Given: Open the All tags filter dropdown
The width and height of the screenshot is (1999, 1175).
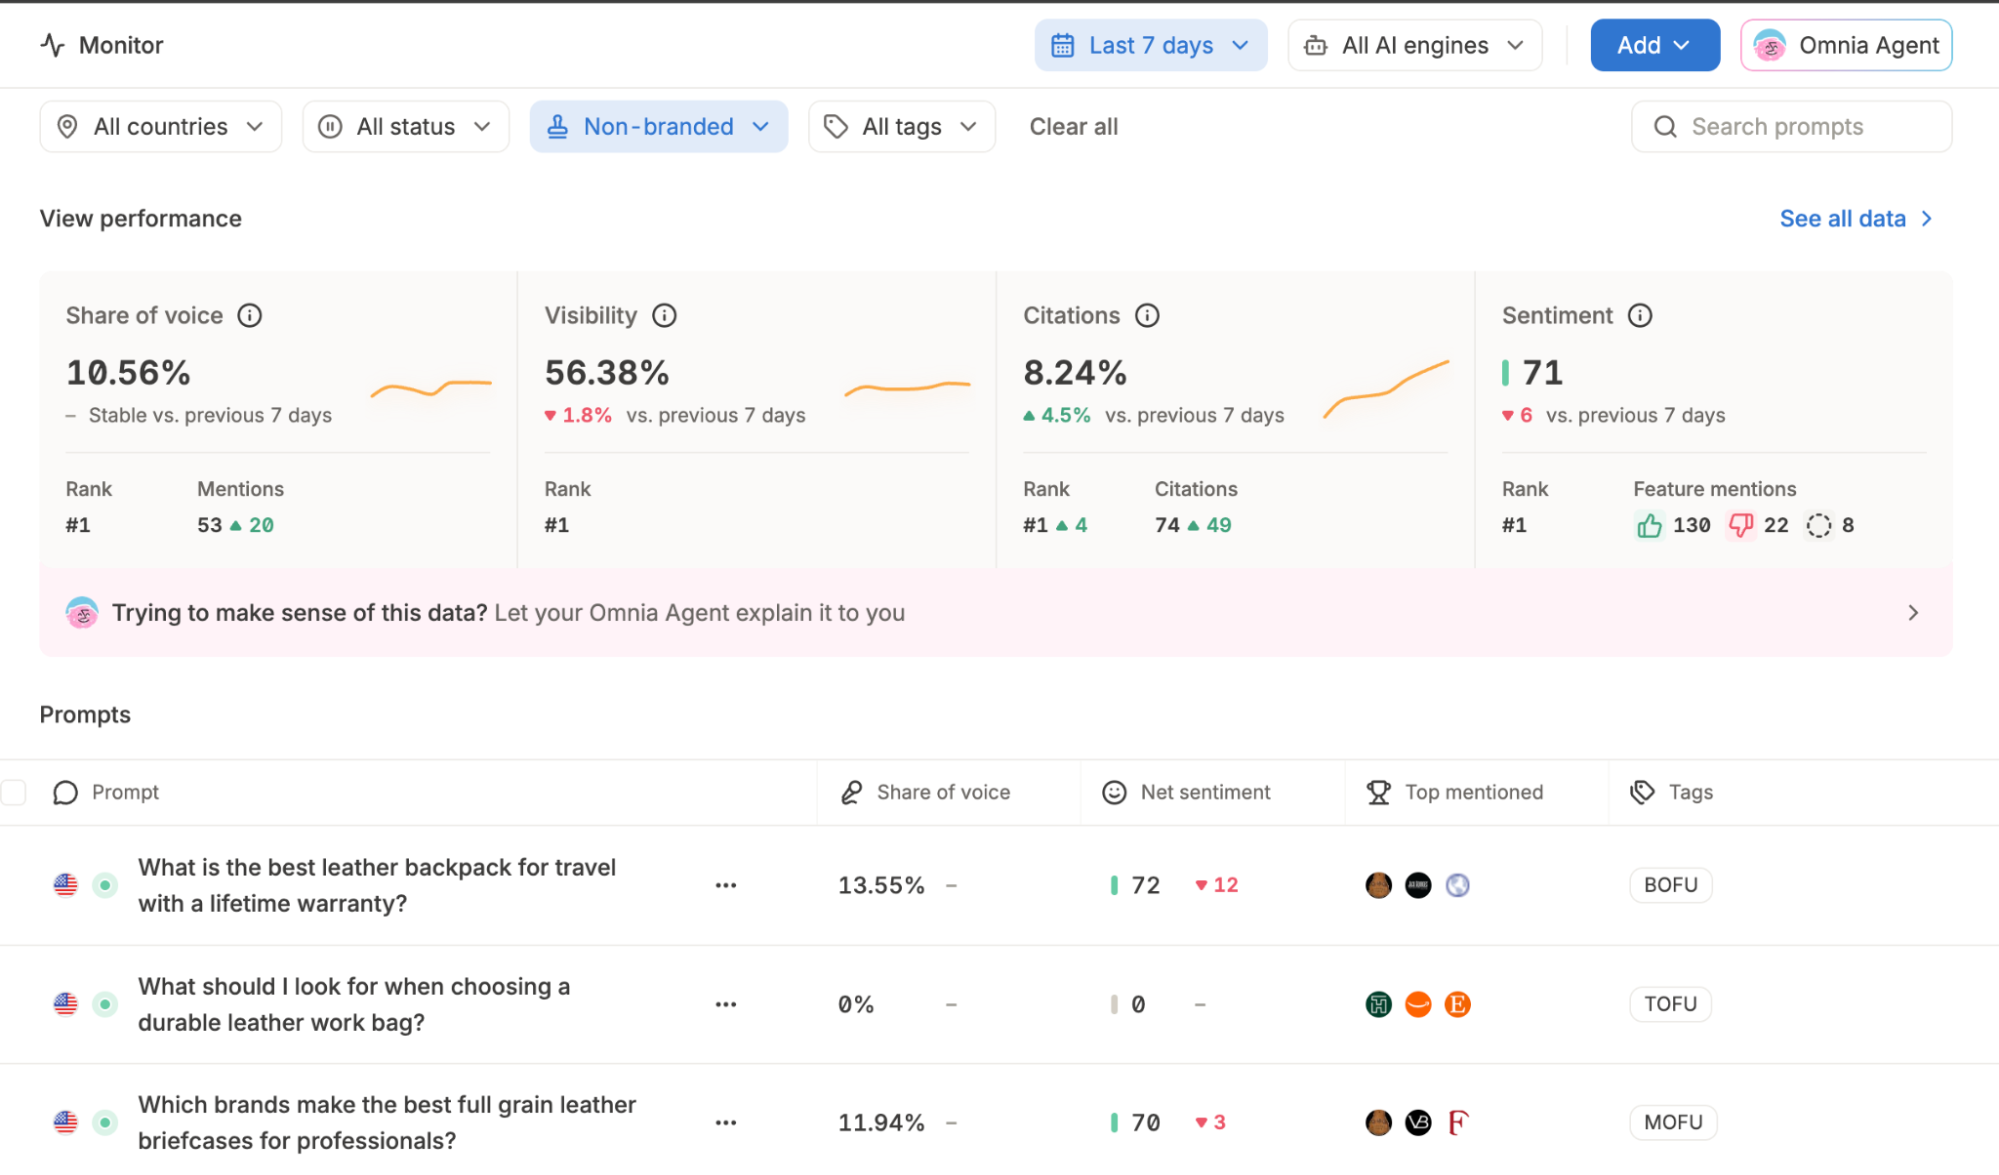Looking at the screenshot, I should [x=902, y=127].
